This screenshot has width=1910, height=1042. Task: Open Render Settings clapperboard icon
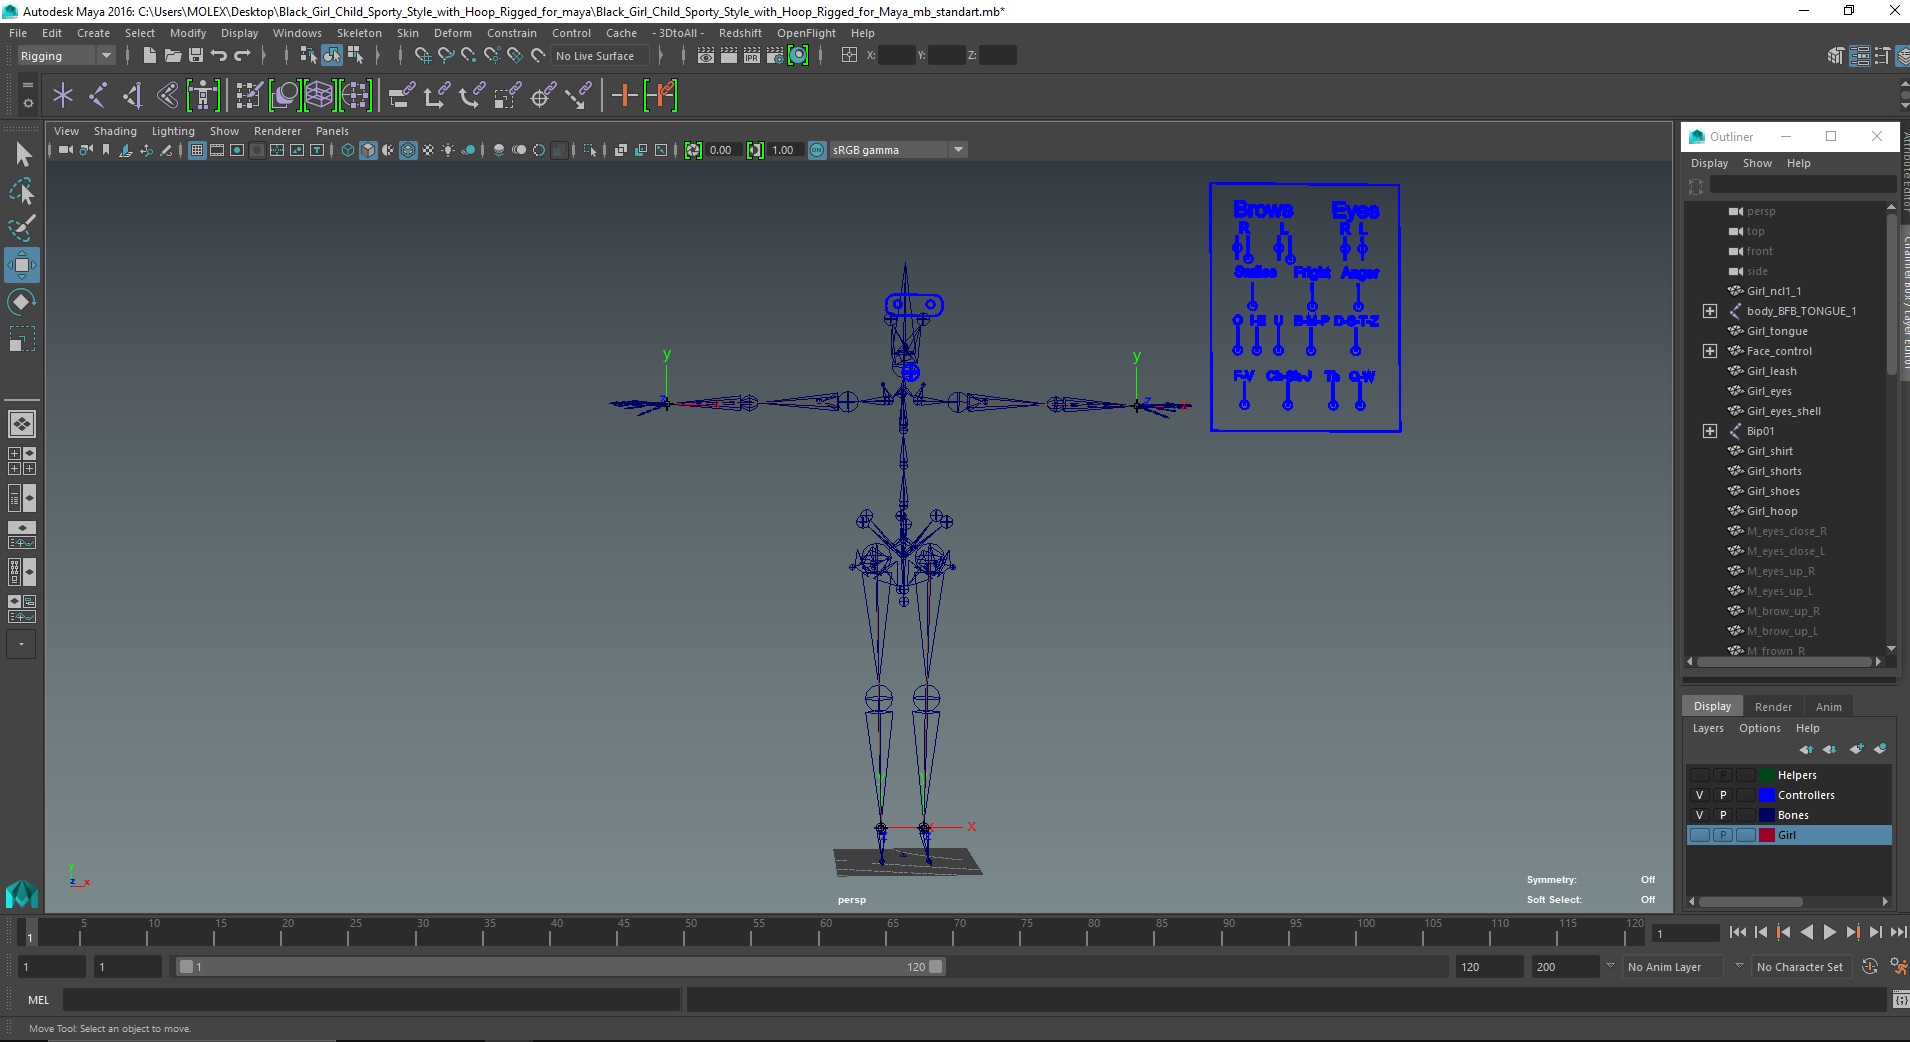774,56
